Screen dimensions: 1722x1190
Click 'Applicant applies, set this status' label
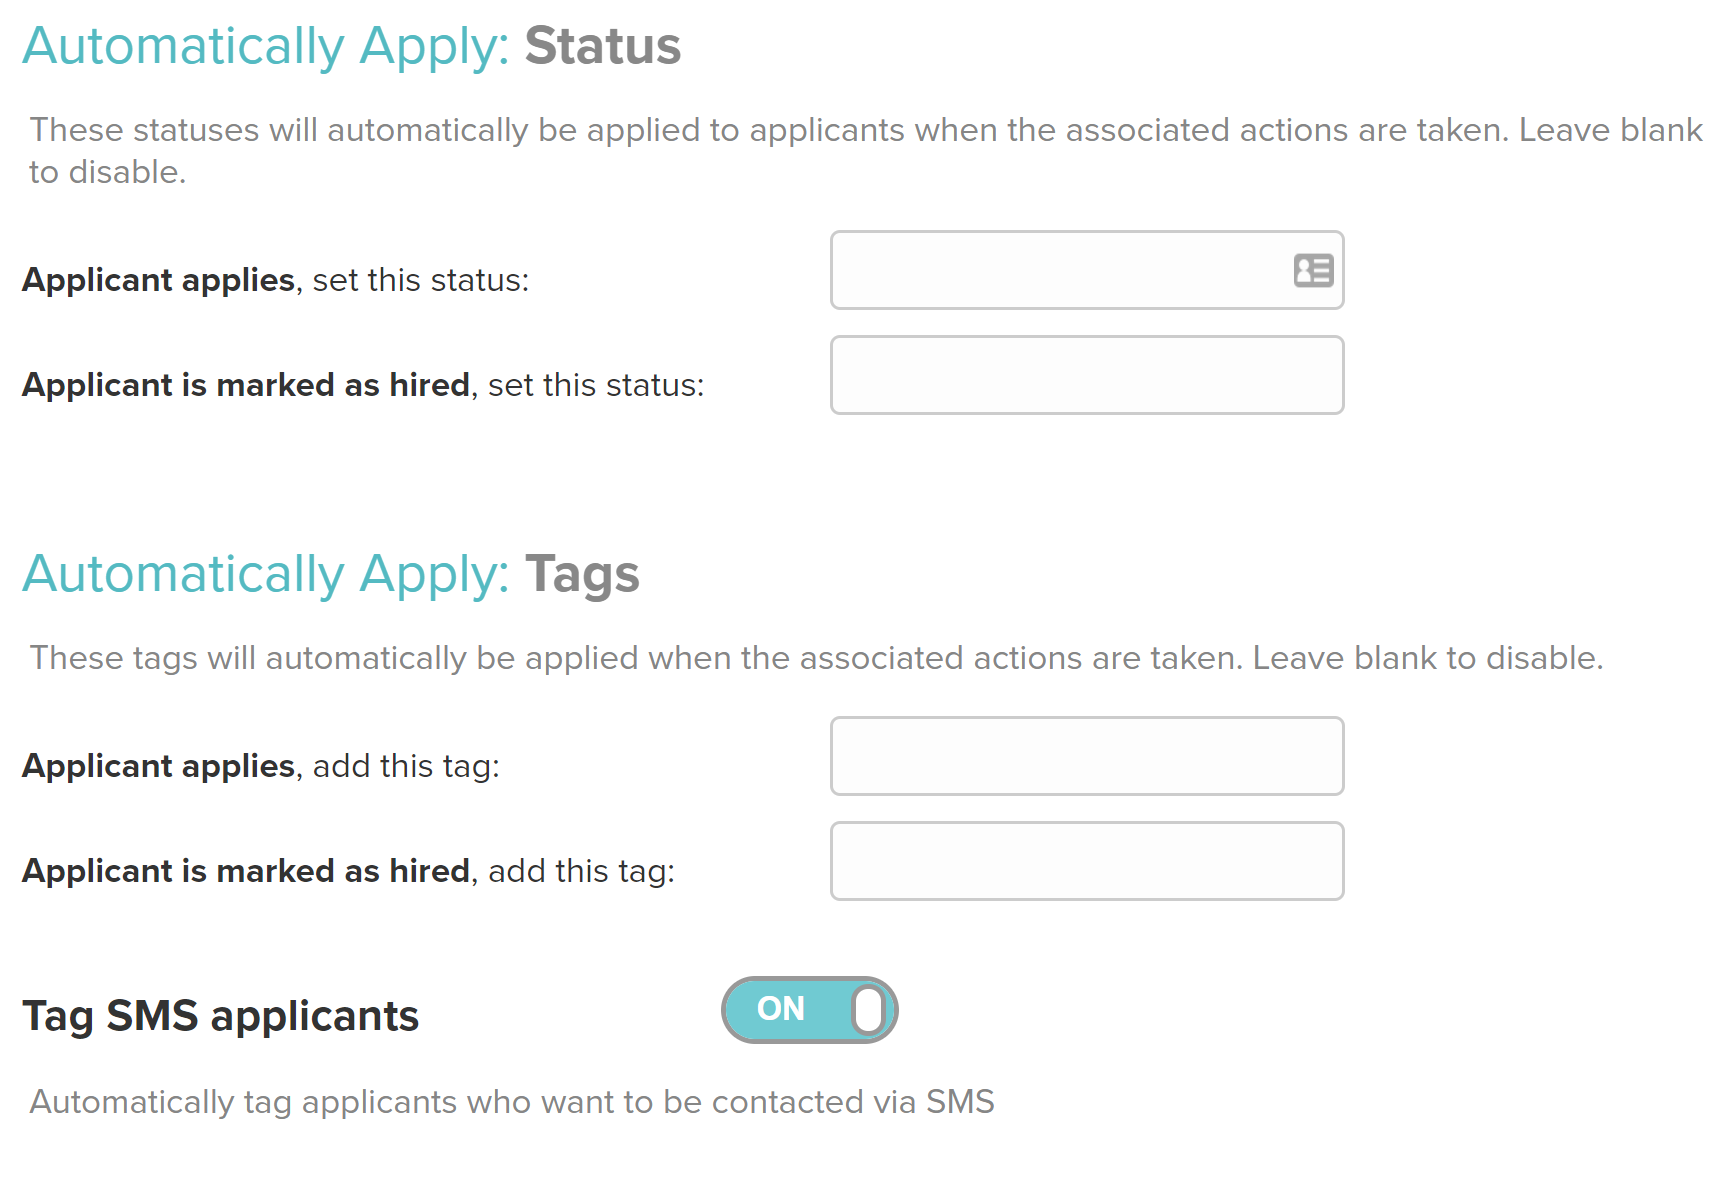276,280
